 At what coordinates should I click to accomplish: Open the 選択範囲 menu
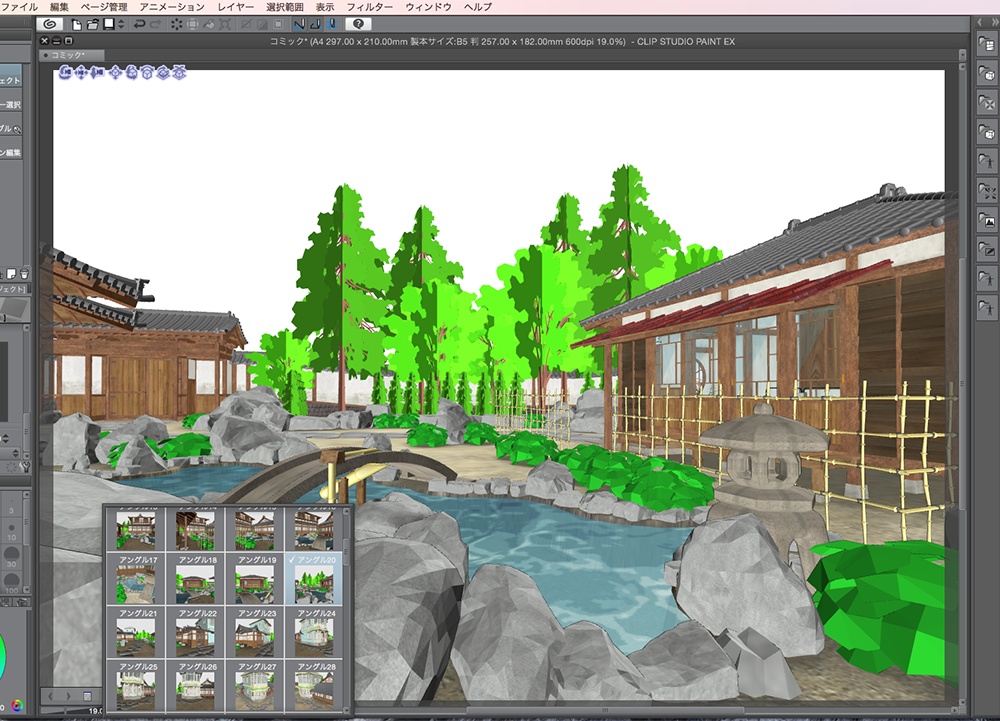click(284, 7)
